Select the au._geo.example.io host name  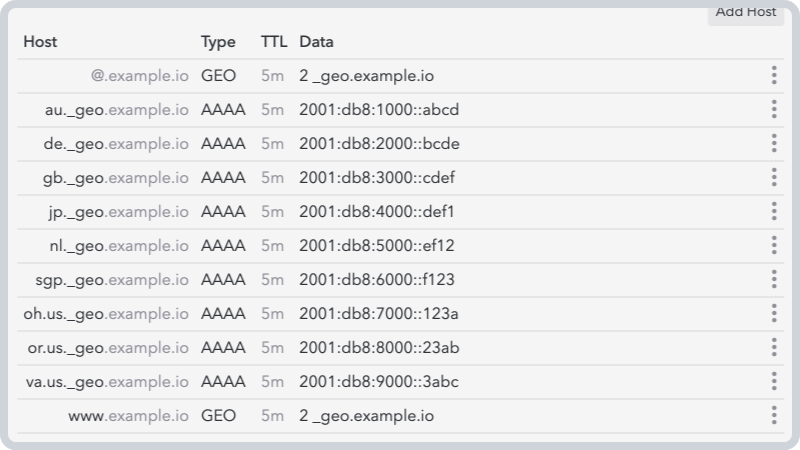[117, 110]
